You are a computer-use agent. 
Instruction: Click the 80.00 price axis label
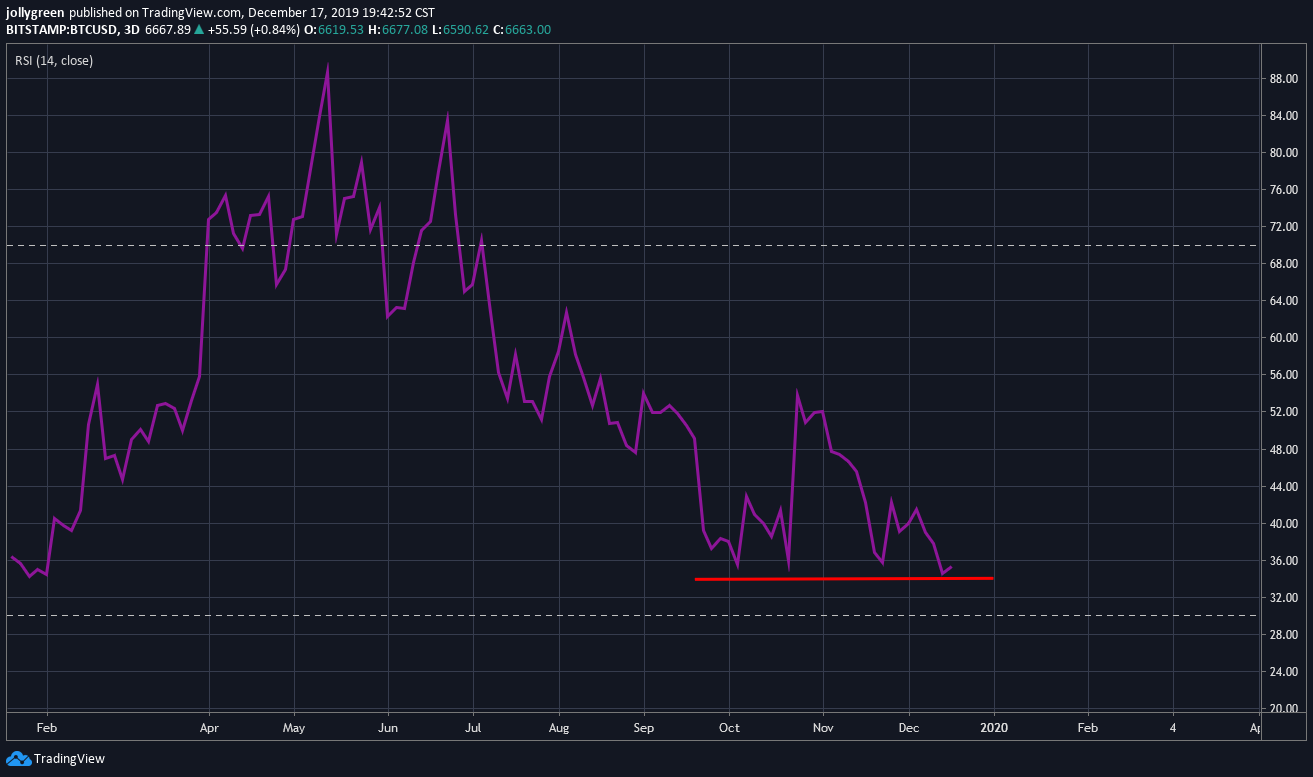pyautogui.click(x=1286, y=153)
